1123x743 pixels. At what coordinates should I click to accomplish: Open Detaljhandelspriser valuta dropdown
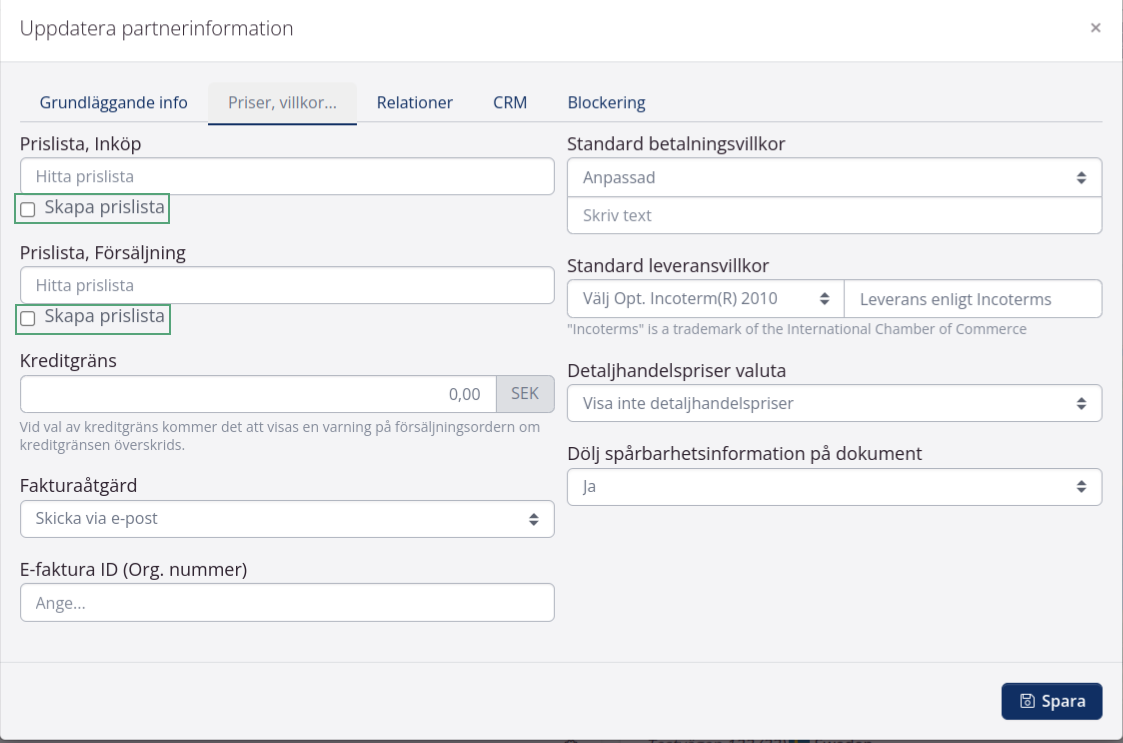coord(834,403)
